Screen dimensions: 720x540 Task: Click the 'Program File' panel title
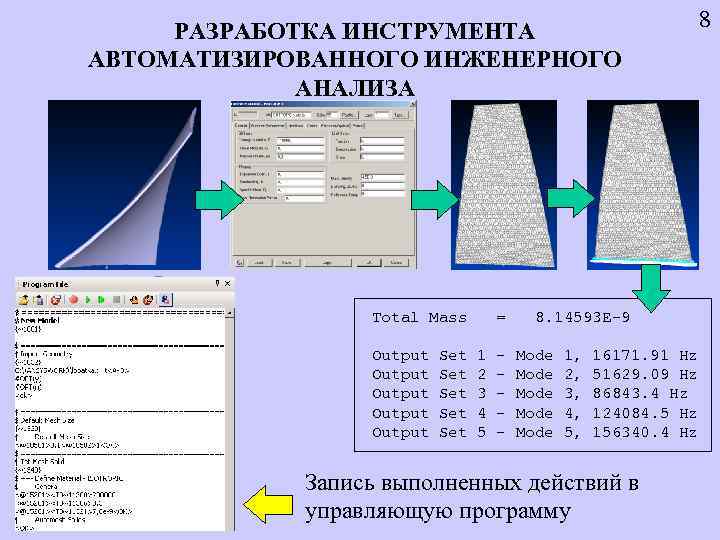click(45, 284)
